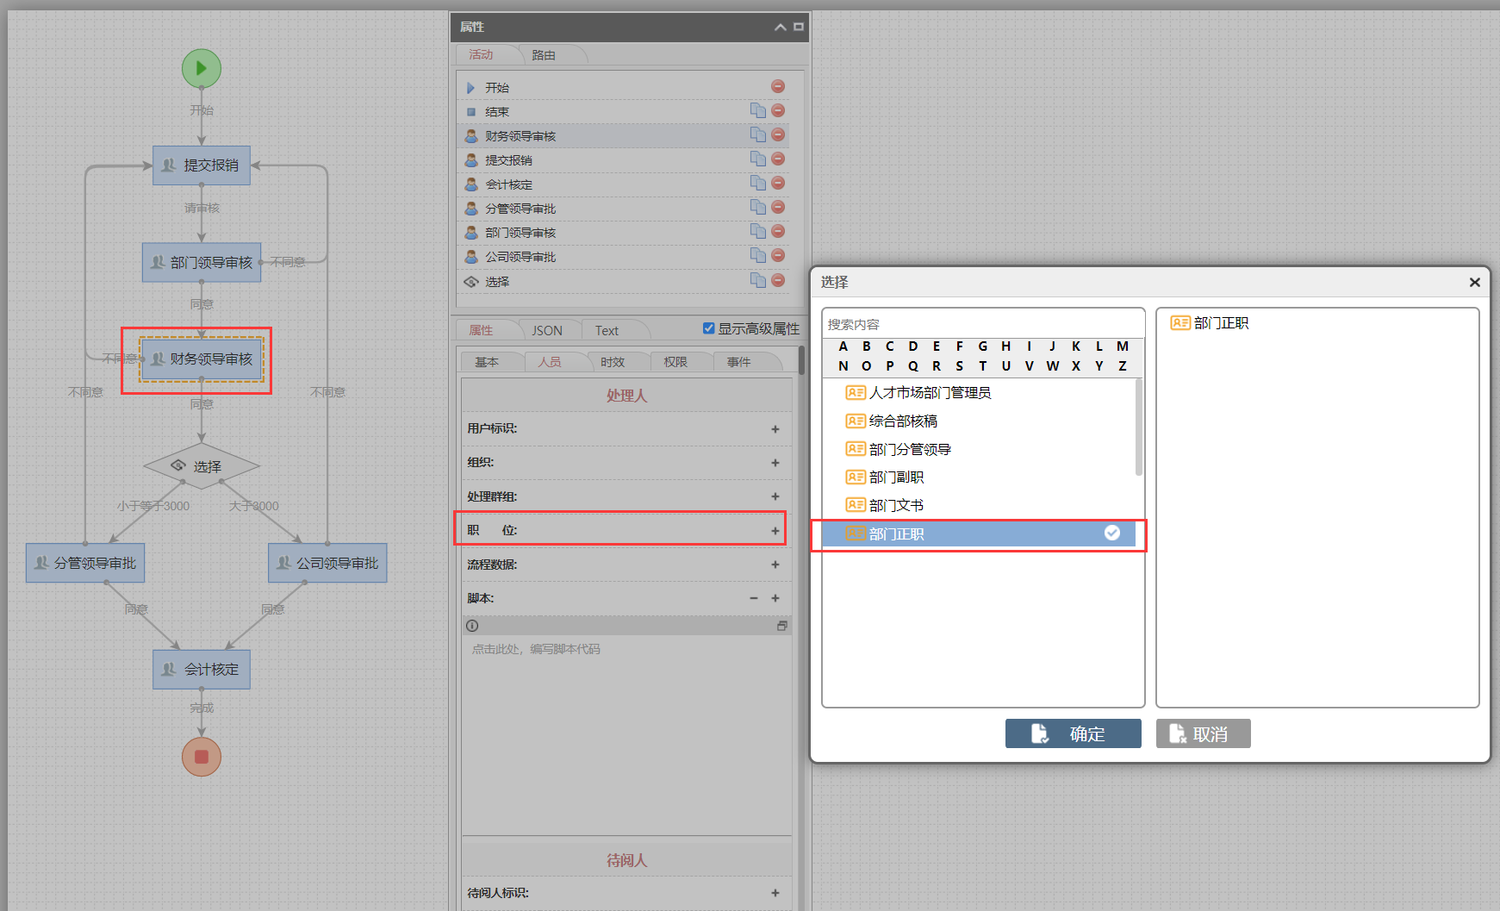1500x911 pixels.
Task: Copy the 公司领导审批 activity entry
Action: 758,256
